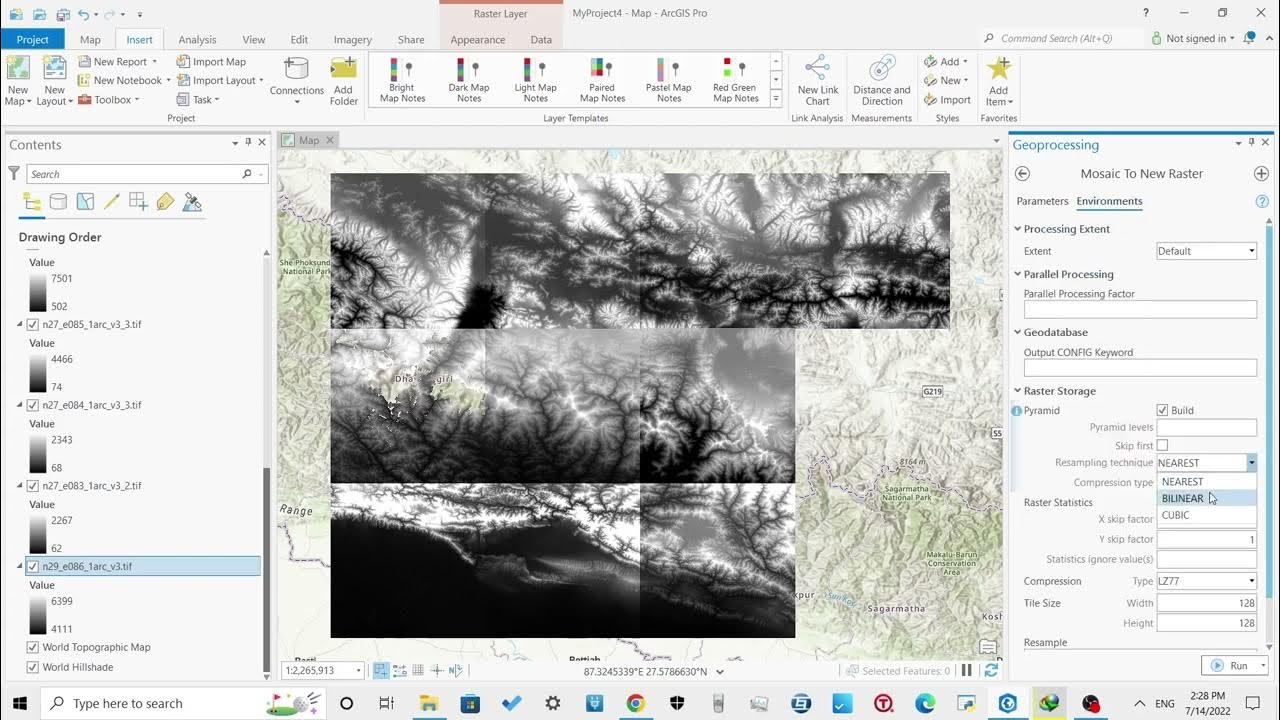Click the Run button
The image size is (1280, 720).
(1229, 666)
